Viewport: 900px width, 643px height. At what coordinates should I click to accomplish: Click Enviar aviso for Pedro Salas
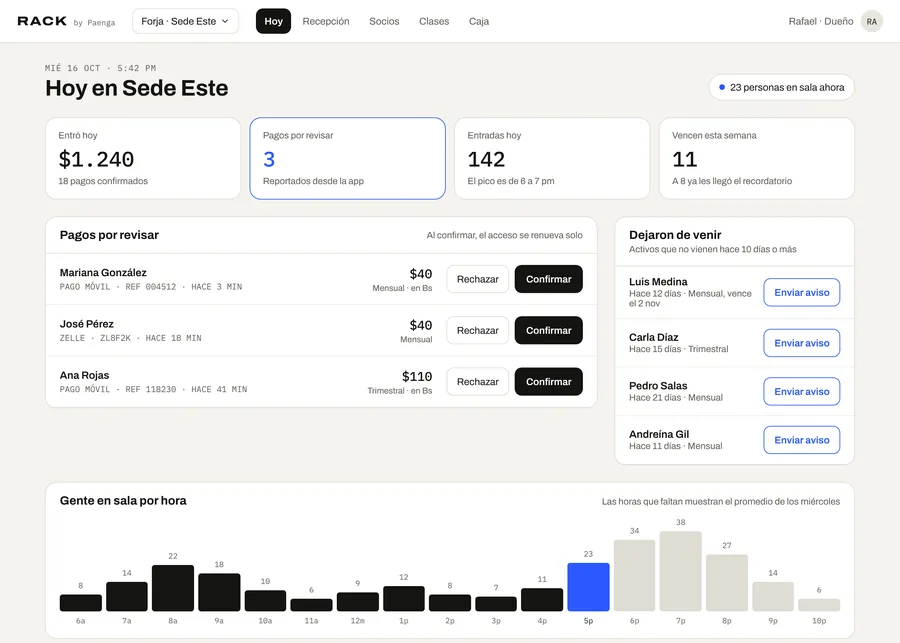[x=801, y=392]
